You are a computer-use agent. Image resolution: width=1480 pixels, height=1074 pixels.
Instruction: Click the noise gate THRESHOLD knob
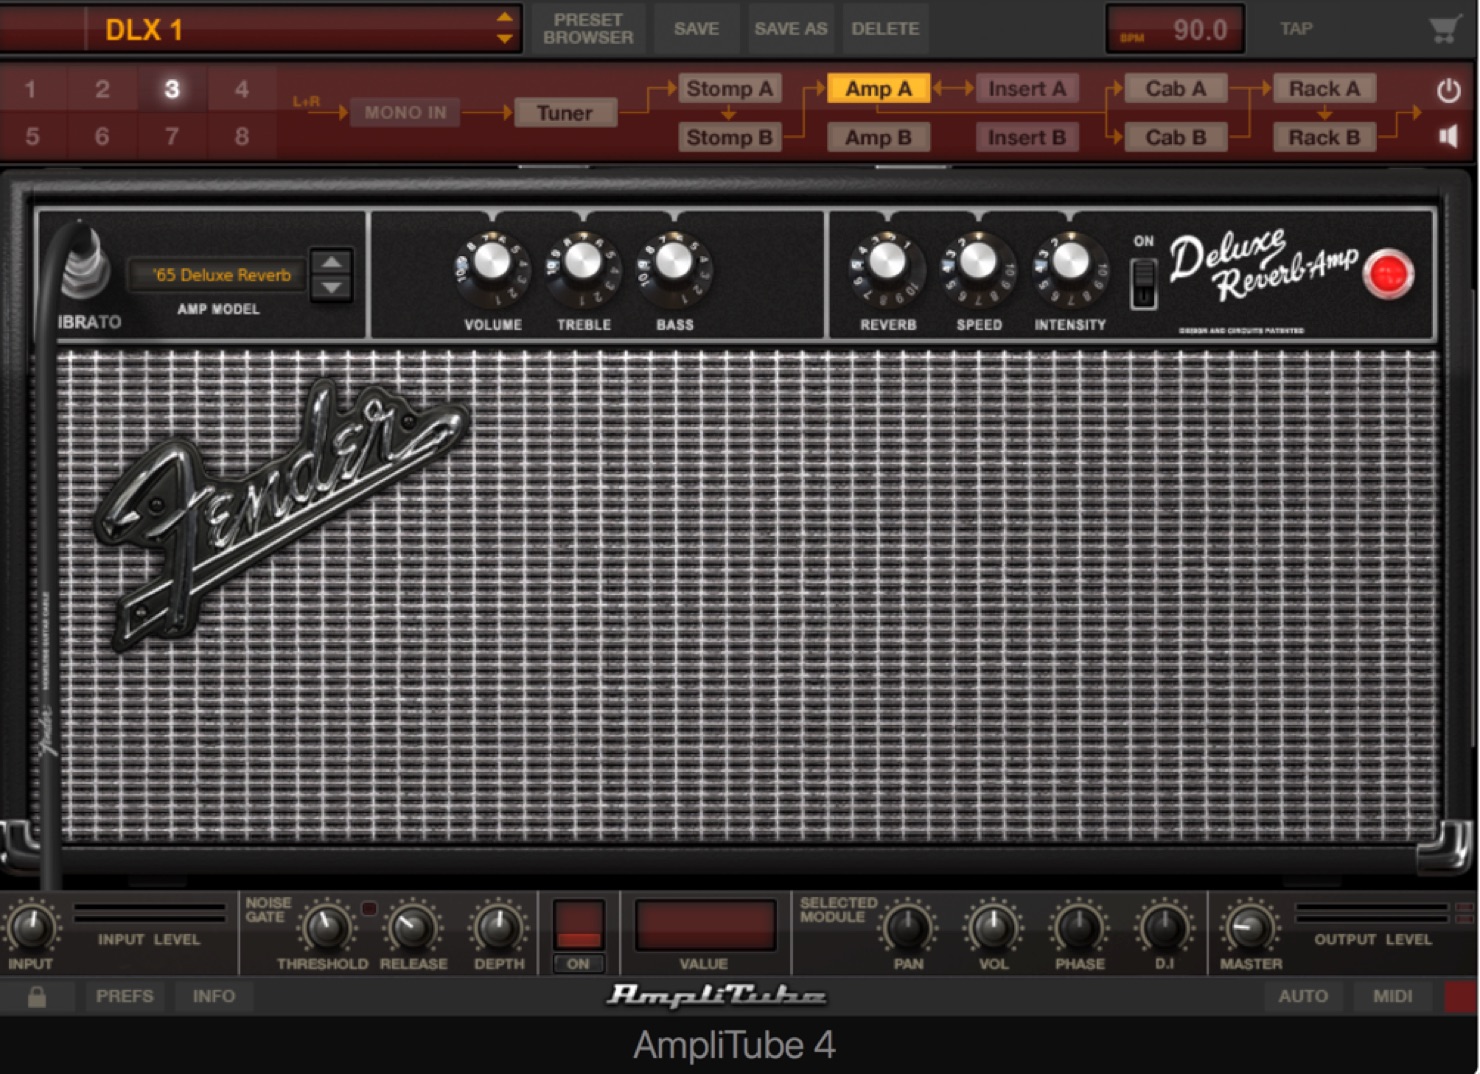pyautogui.click(x=325, y=928)
